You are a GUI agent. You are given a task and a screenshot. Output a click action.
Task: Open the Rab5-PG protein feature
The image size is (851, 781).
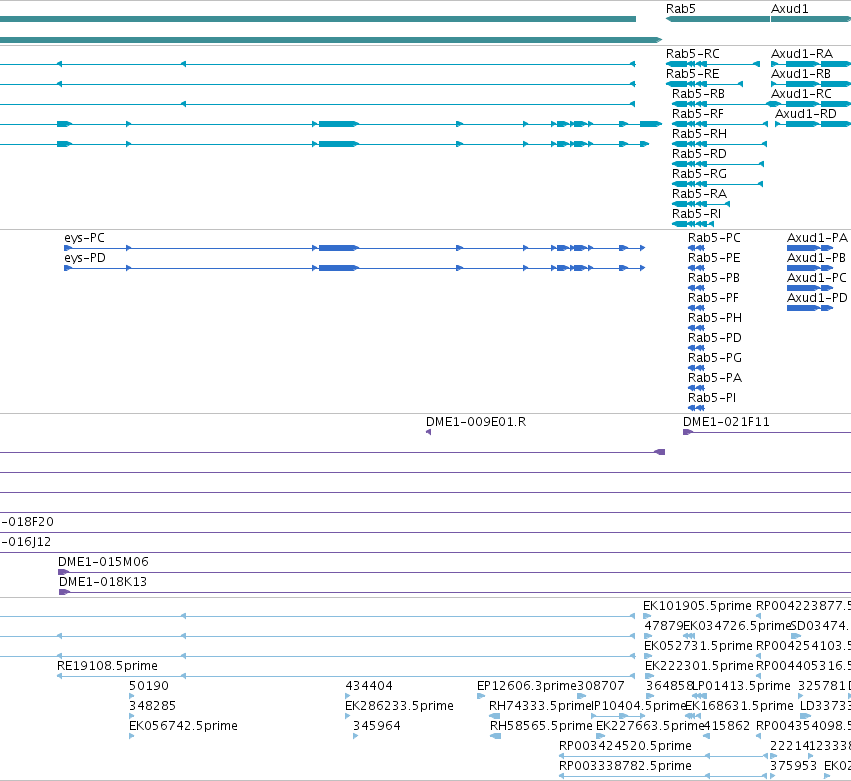[x=715, y=359]
